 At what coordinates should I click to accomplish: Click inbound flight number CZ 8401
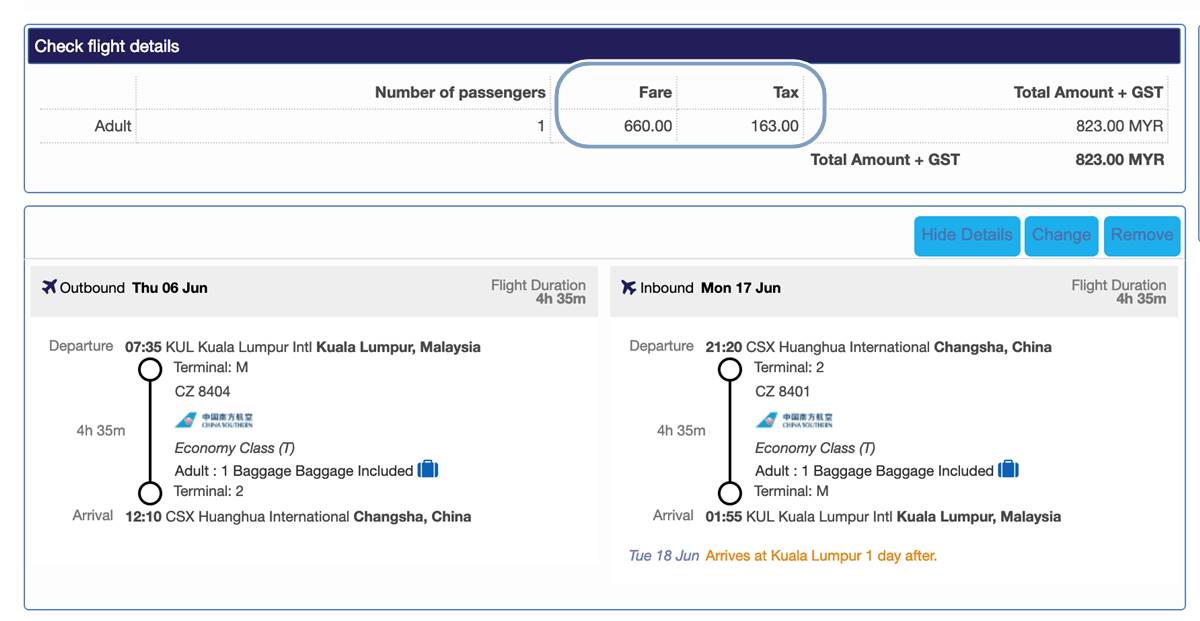783,391
